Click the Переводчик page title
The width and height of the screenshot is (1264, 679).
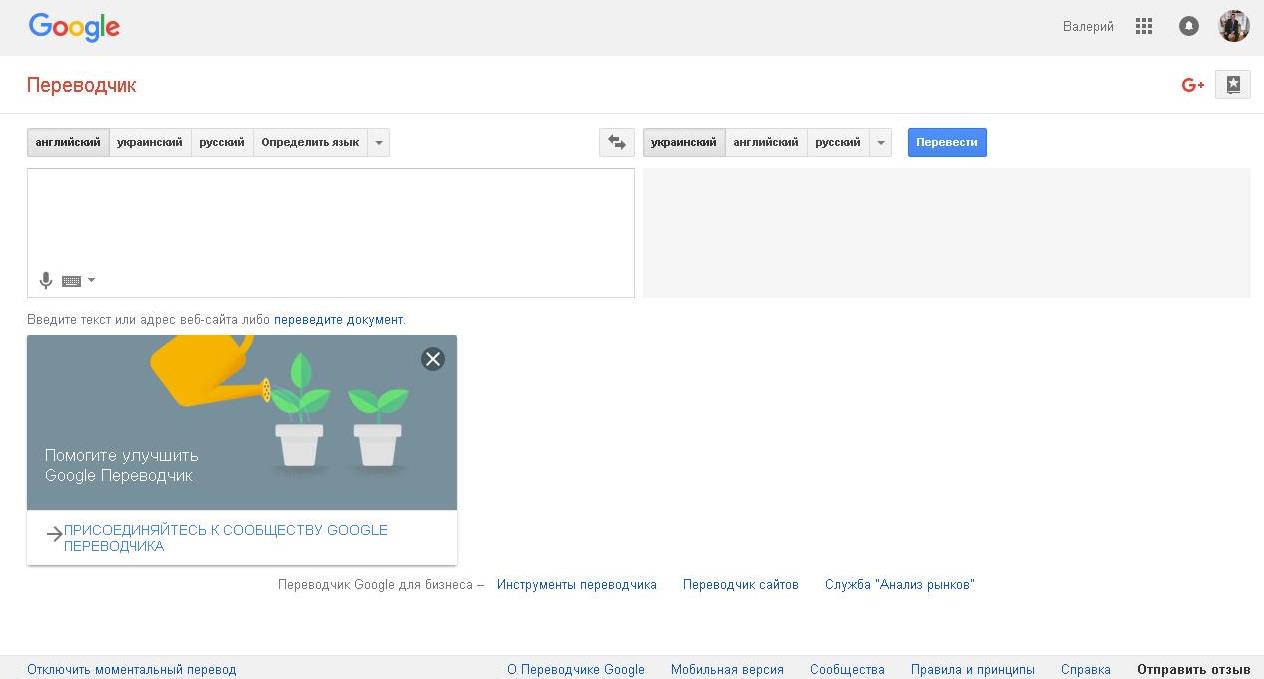[x=82, y=85]
